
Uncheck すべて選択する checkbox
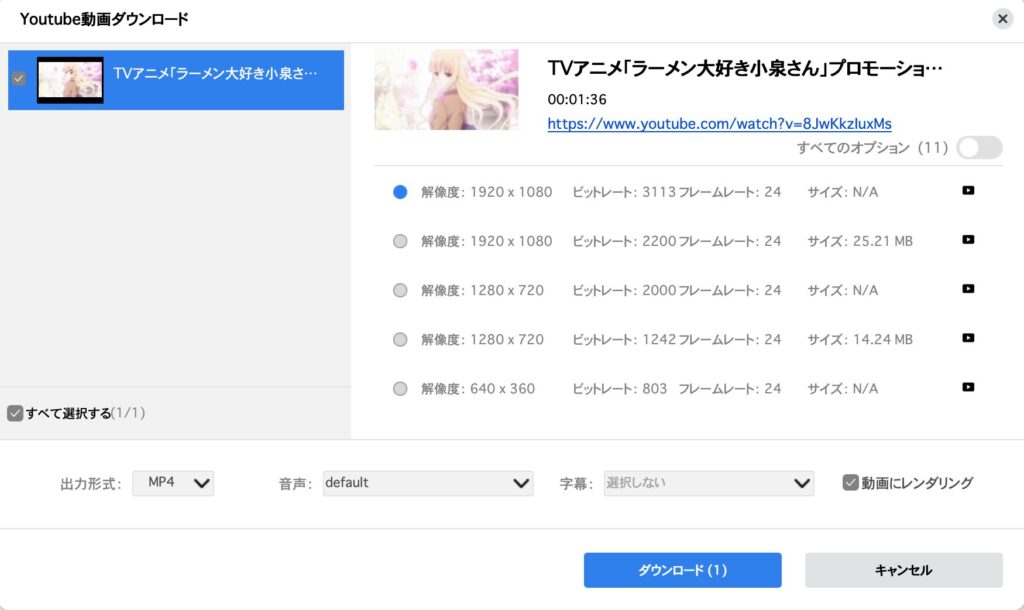[15, 413]
